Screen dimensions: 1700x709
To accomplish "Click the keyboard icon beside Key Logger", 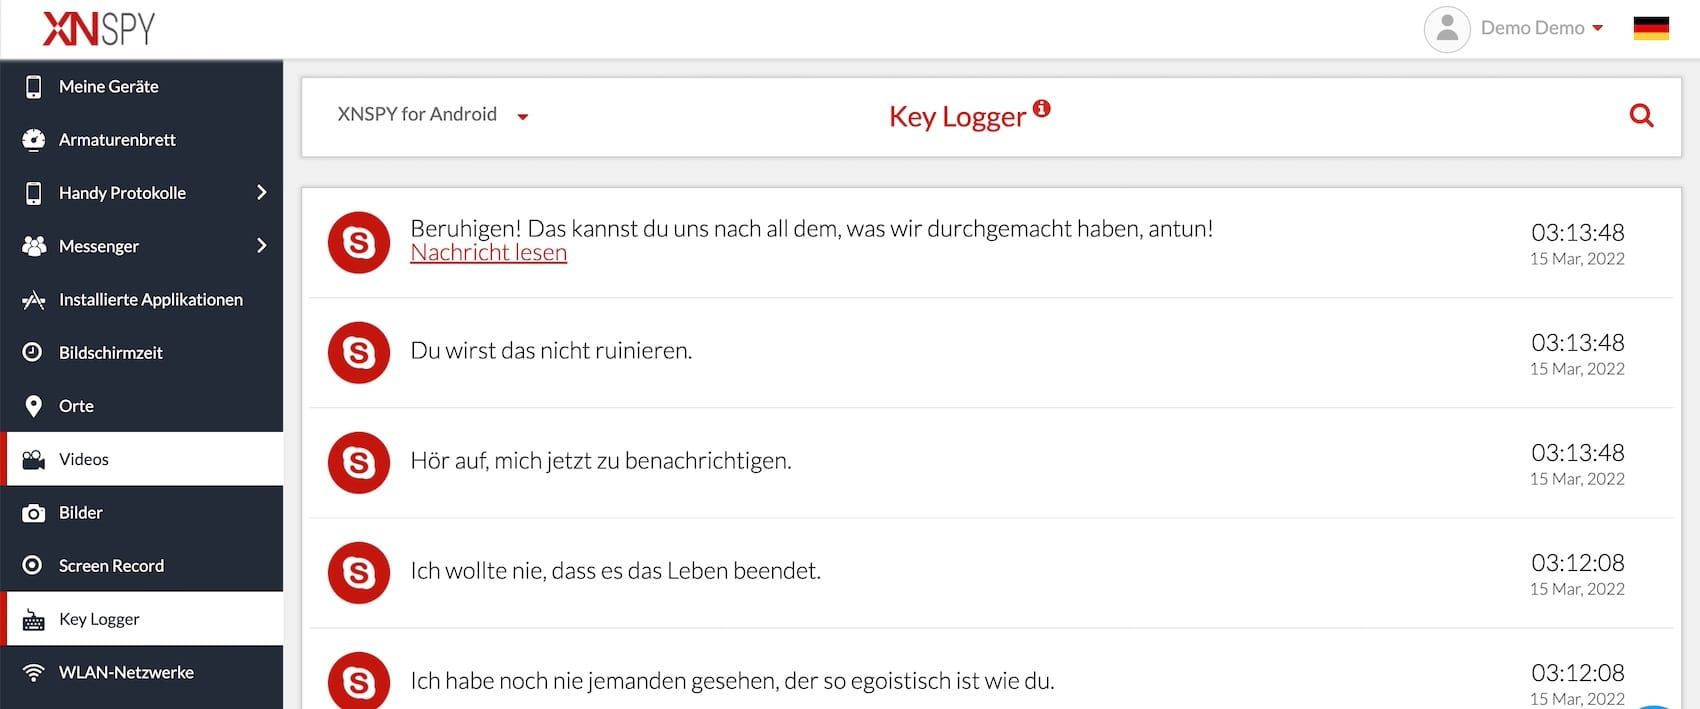I will (x=33, y=620).
